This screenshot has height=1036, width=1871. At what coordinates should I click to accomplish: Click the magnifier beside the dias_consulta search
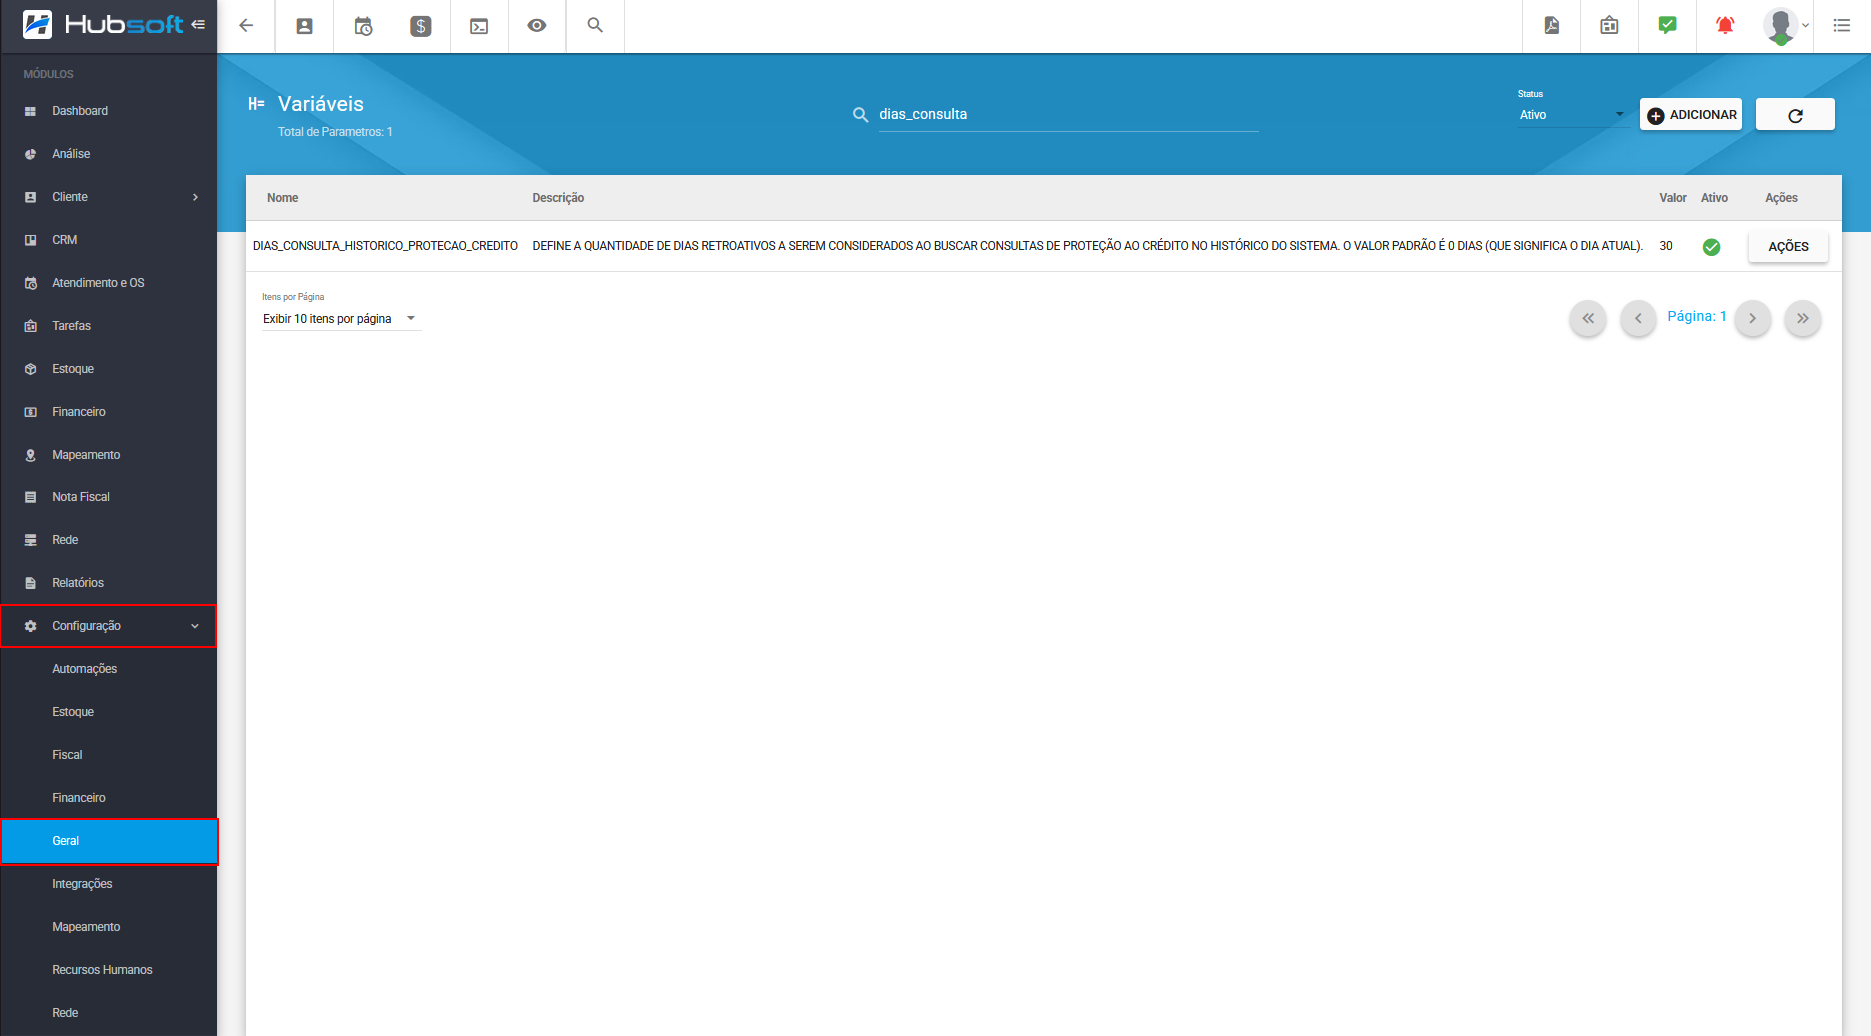860,115
